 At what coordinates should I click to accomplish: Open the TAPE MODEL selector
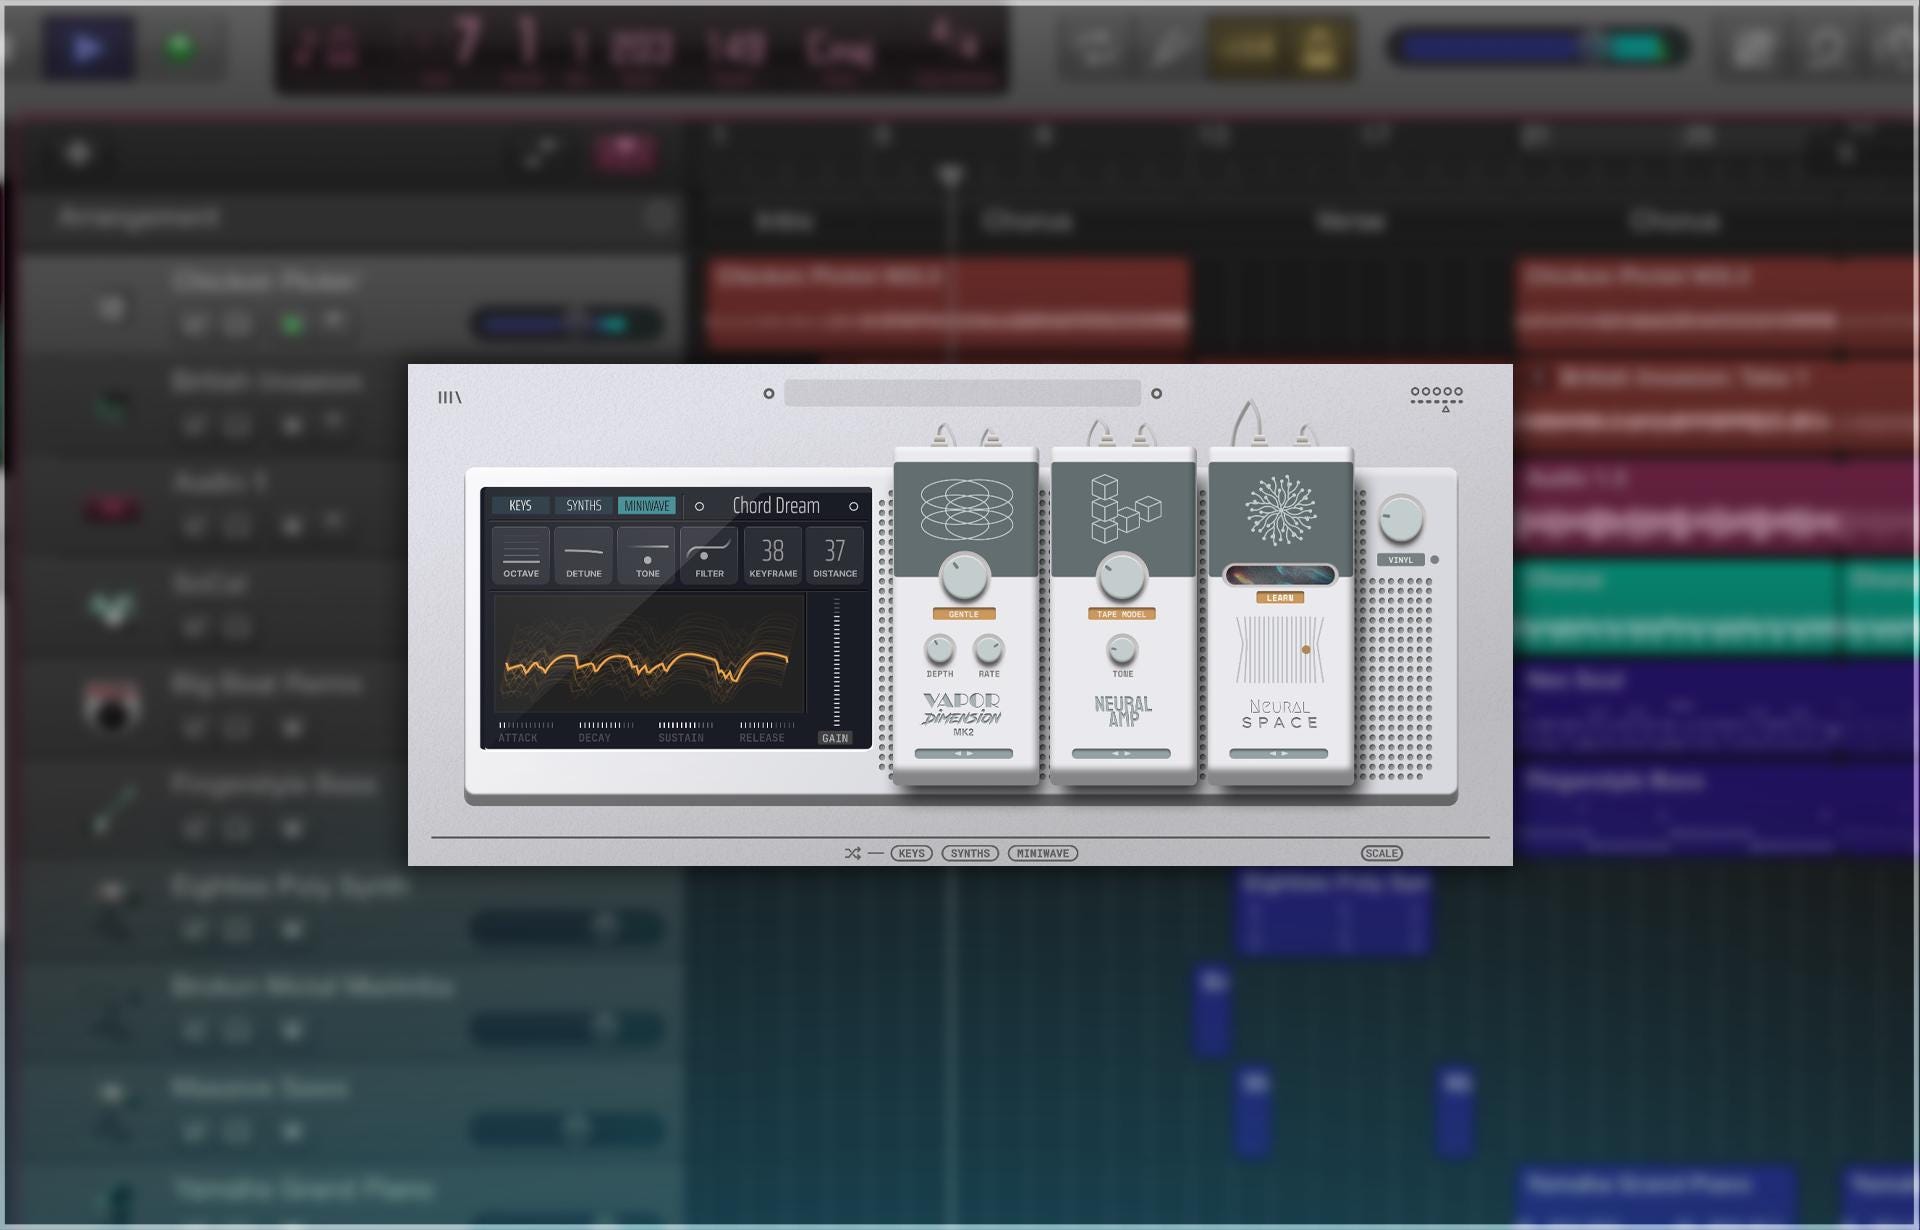[x=1122, y=614]
